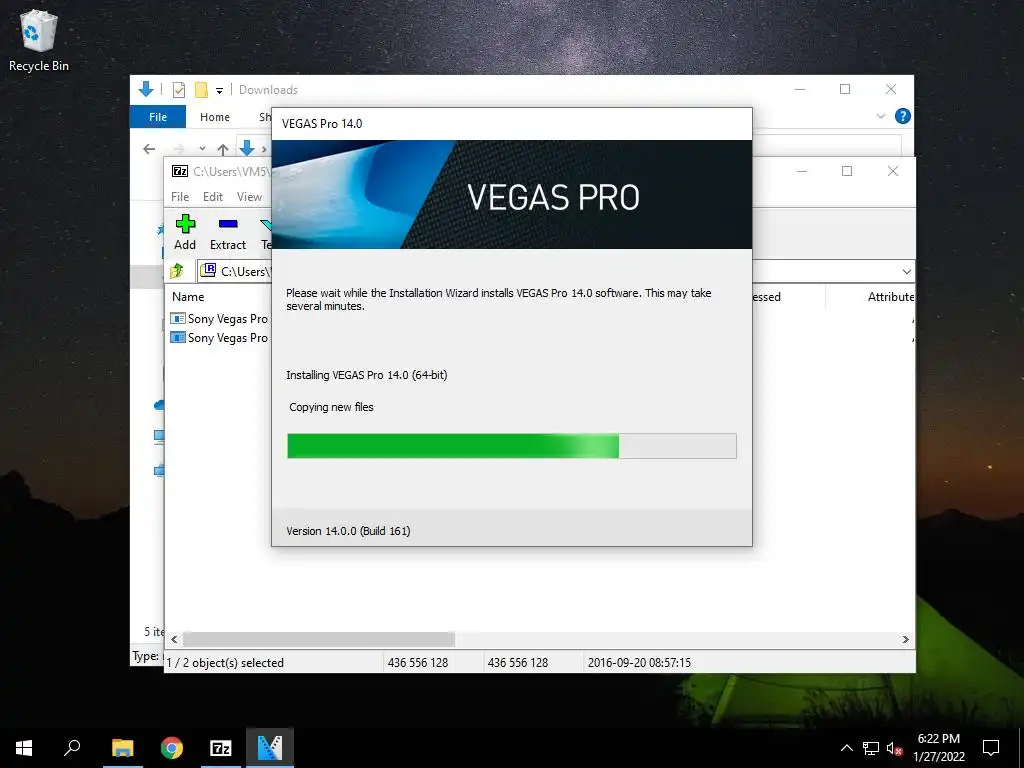This screenshot has height=768, width=1024.
Task: Click the Add button in 7-Zip toolbar
Action: (185, 232)
